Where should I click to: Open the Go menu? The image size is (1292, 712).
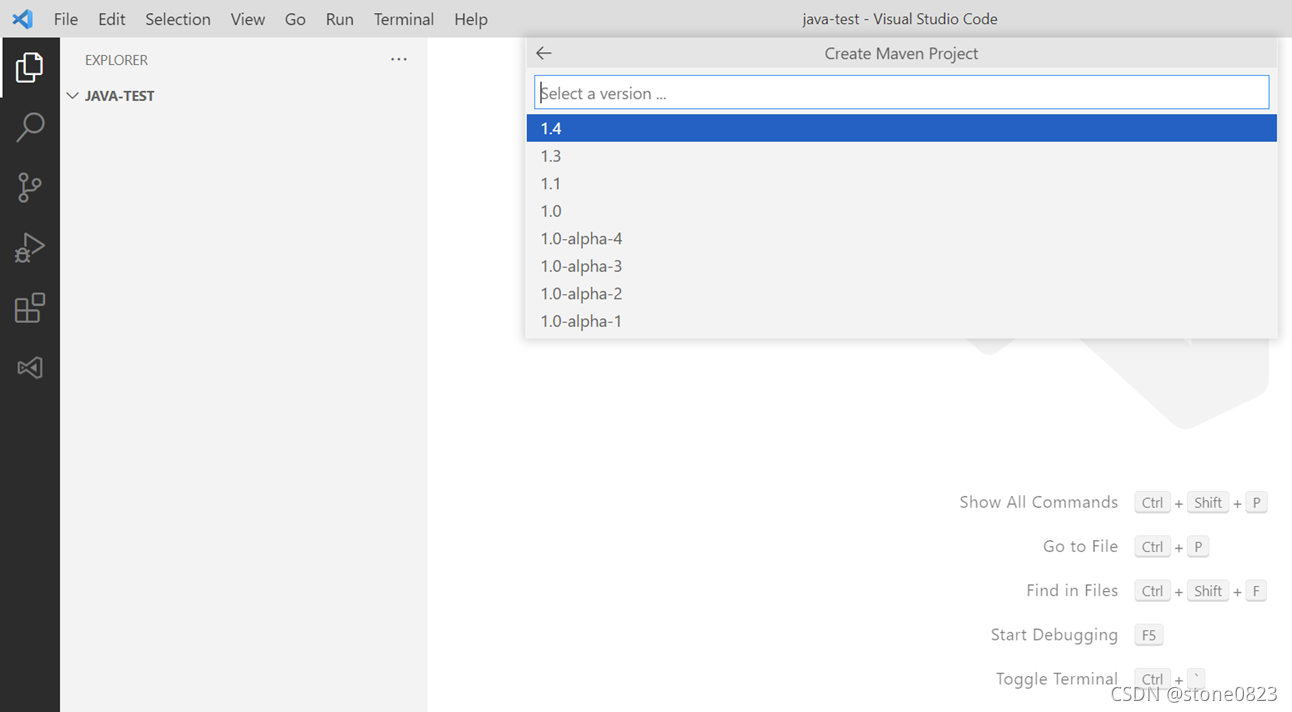[x=295, y=19]
